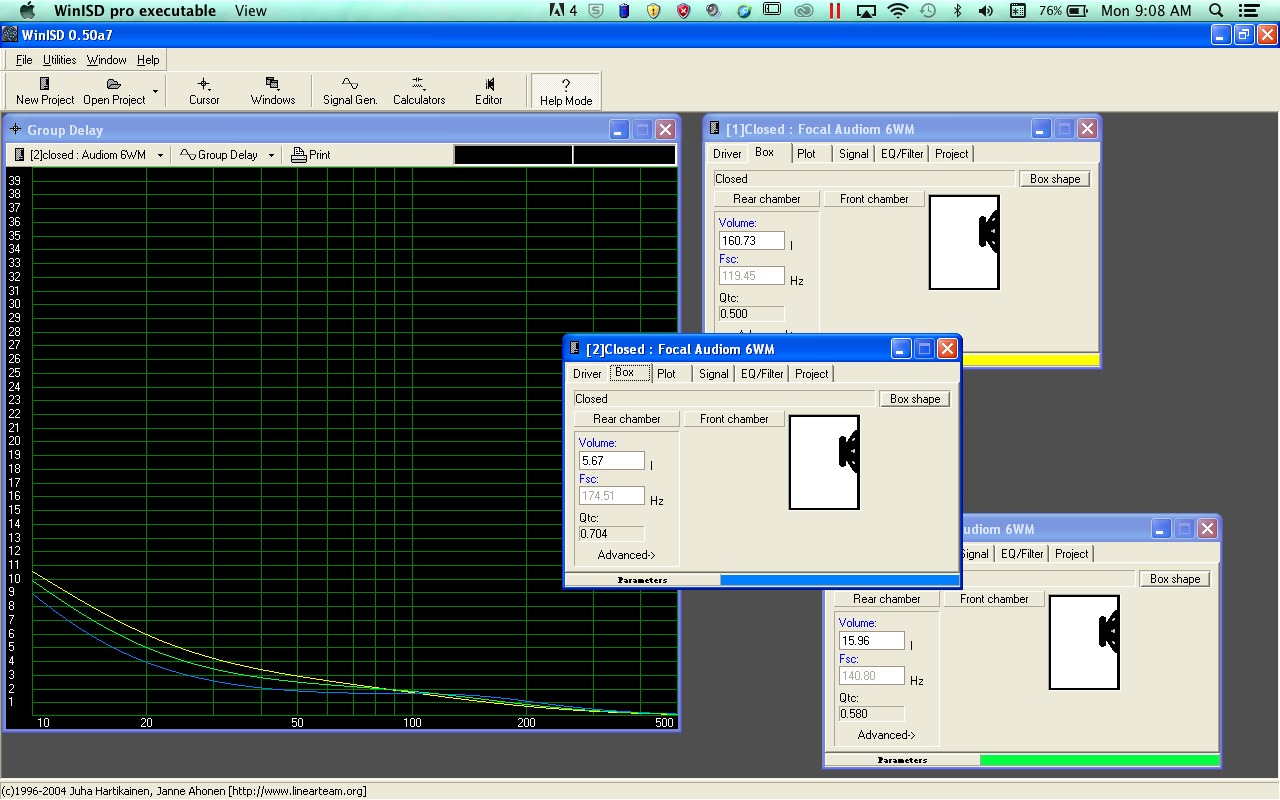Click the Apple menu icon
This screenshot has height=800, width=1280.
click(28, 11)
